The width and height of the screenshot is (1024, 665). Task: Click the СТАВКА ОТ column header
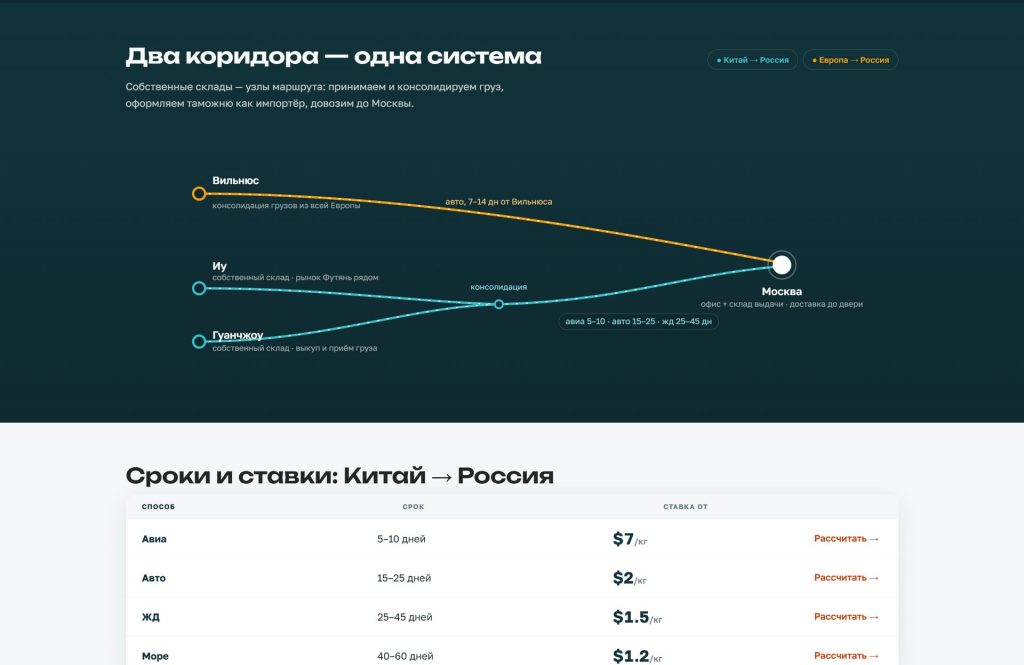685,507
